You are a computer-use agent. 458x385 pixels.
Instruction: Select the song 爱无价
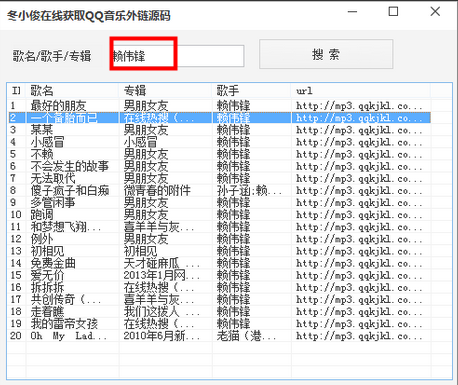point(47,275)
